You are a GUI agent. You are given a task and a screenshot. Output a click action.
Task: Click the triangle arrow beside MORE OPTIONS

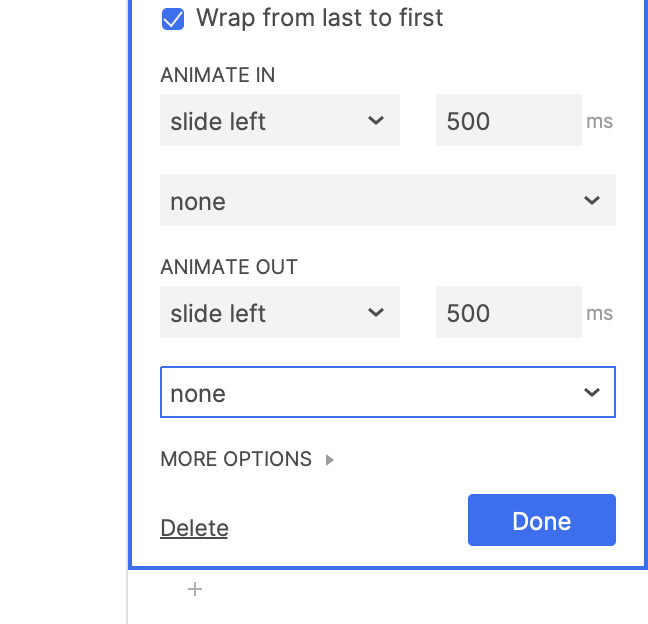tap(330, 460)
